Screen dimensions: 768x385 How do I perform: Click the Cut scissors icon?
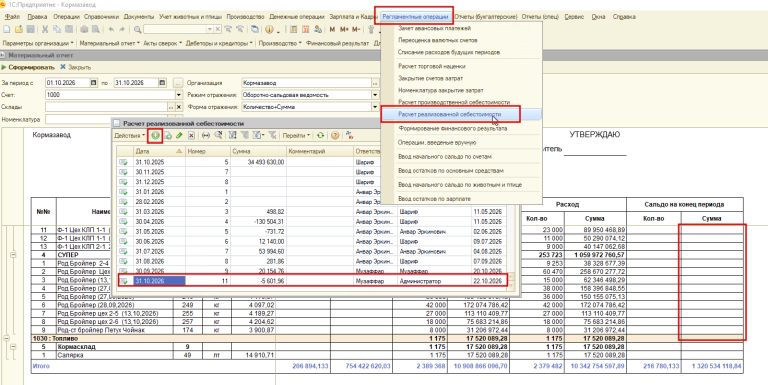pos(45,29)
